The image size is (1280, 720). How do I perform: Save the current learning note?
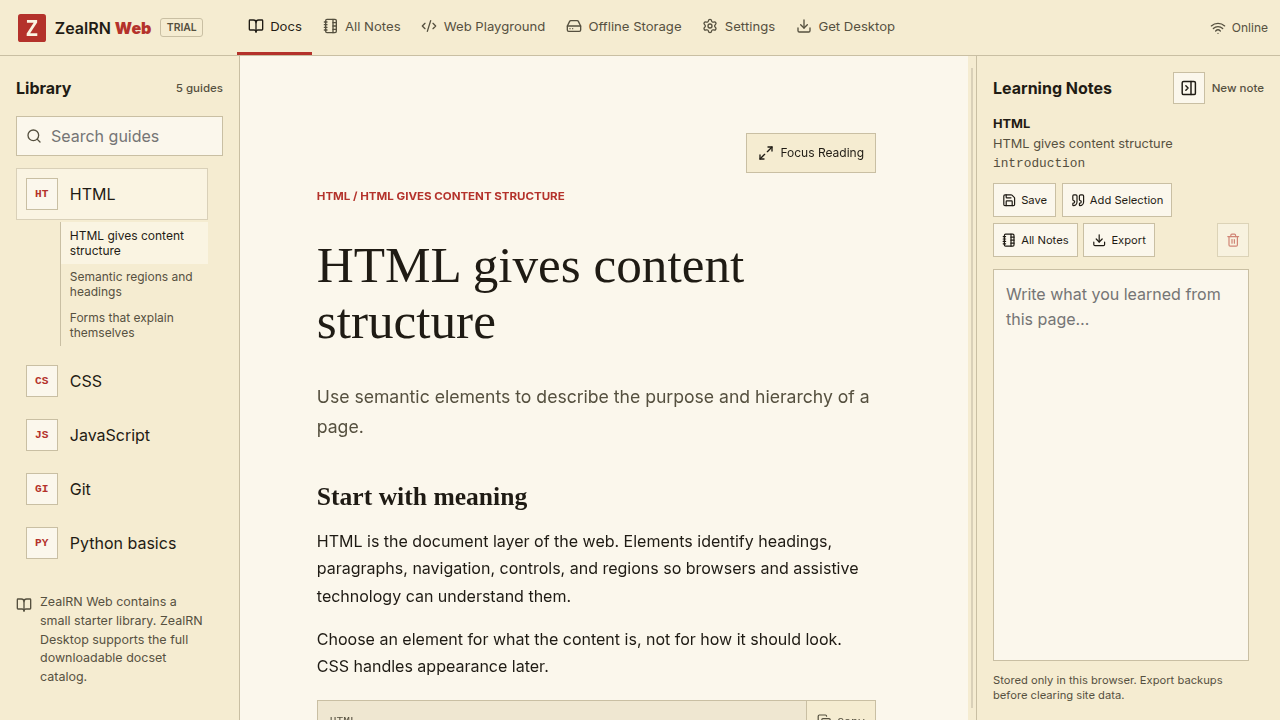click(1024, 200)
